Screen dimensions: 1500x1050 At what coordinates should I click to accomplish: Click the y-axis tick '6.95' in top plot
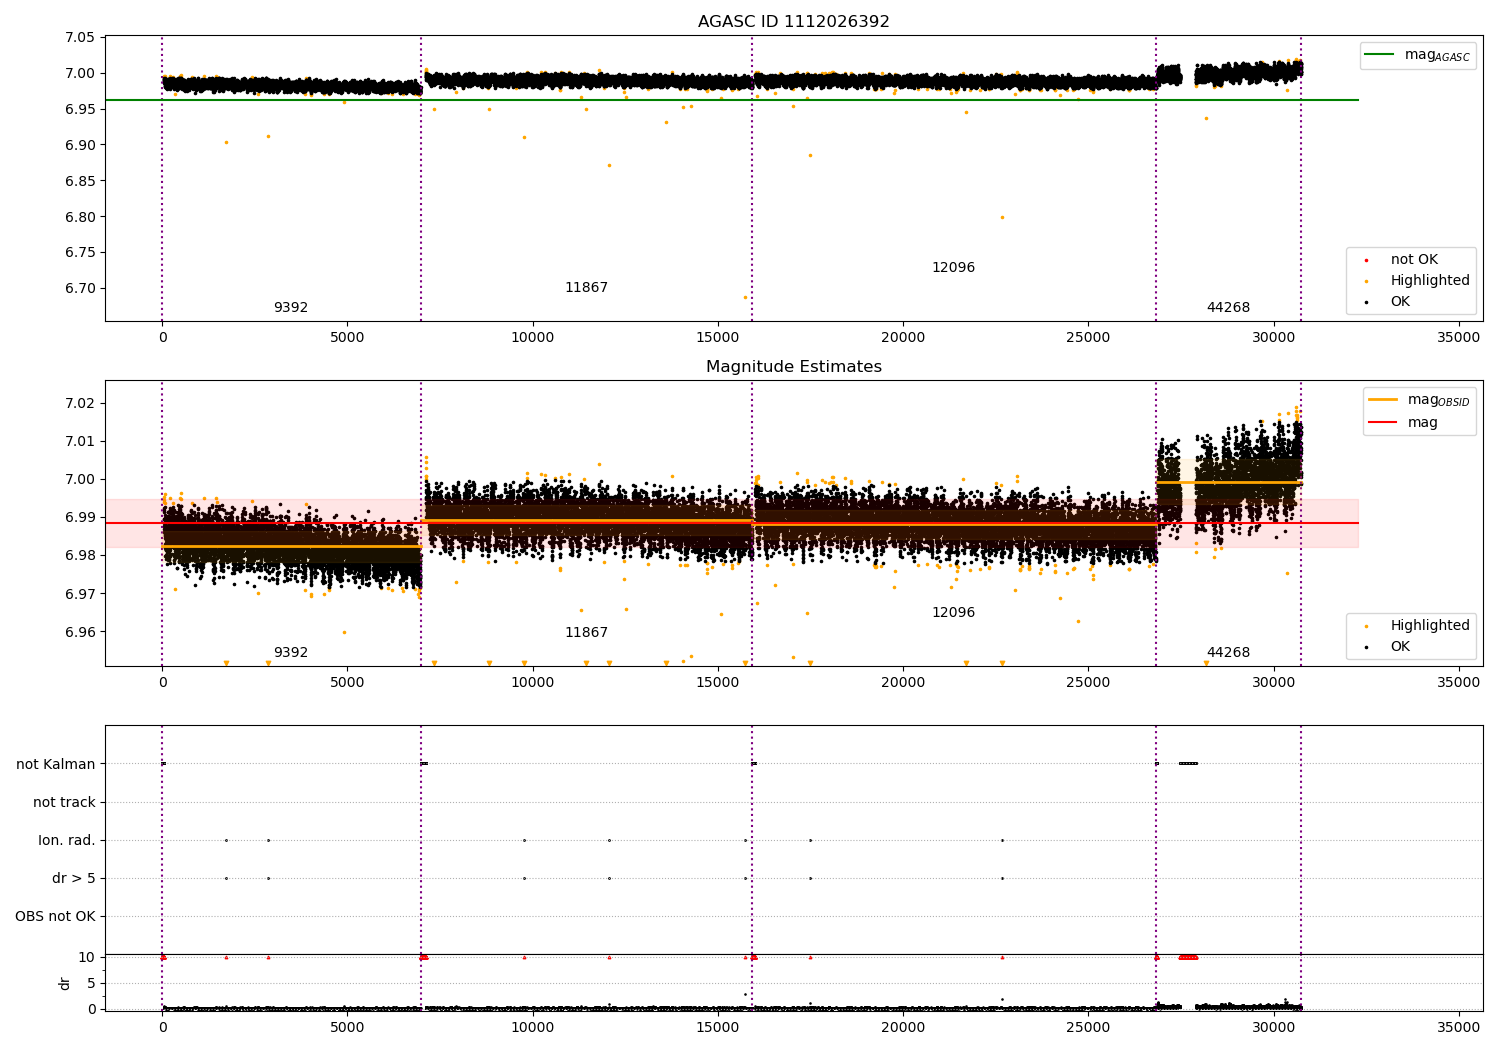click(x=81, y=110)
